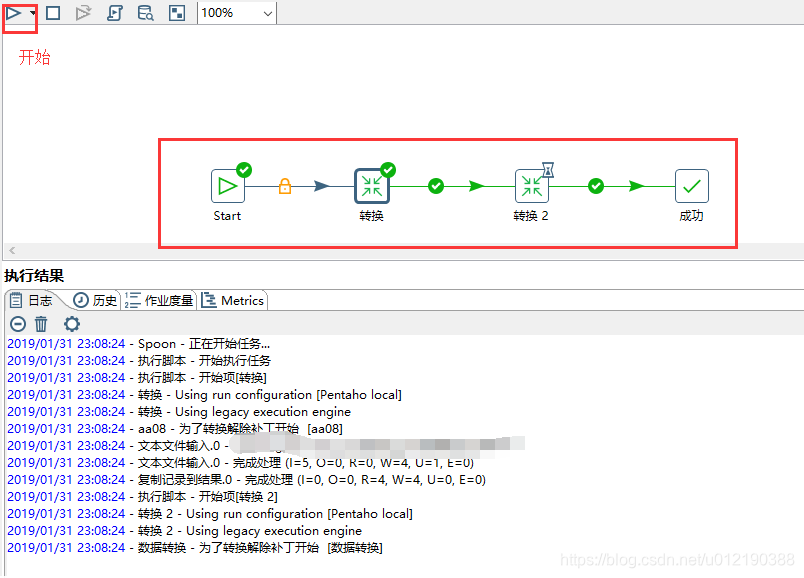Click log line '执行脚本 - 开始项[转换]'

[137, 377]
